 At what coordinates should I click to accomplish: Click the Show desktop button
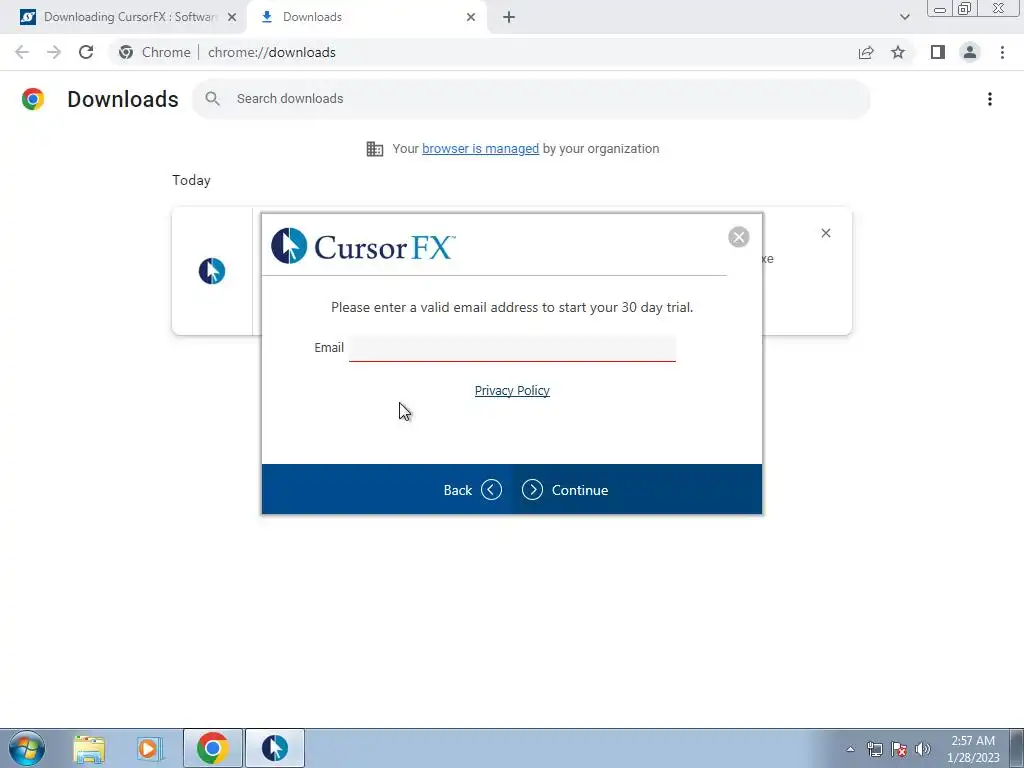coord(1016,748)
